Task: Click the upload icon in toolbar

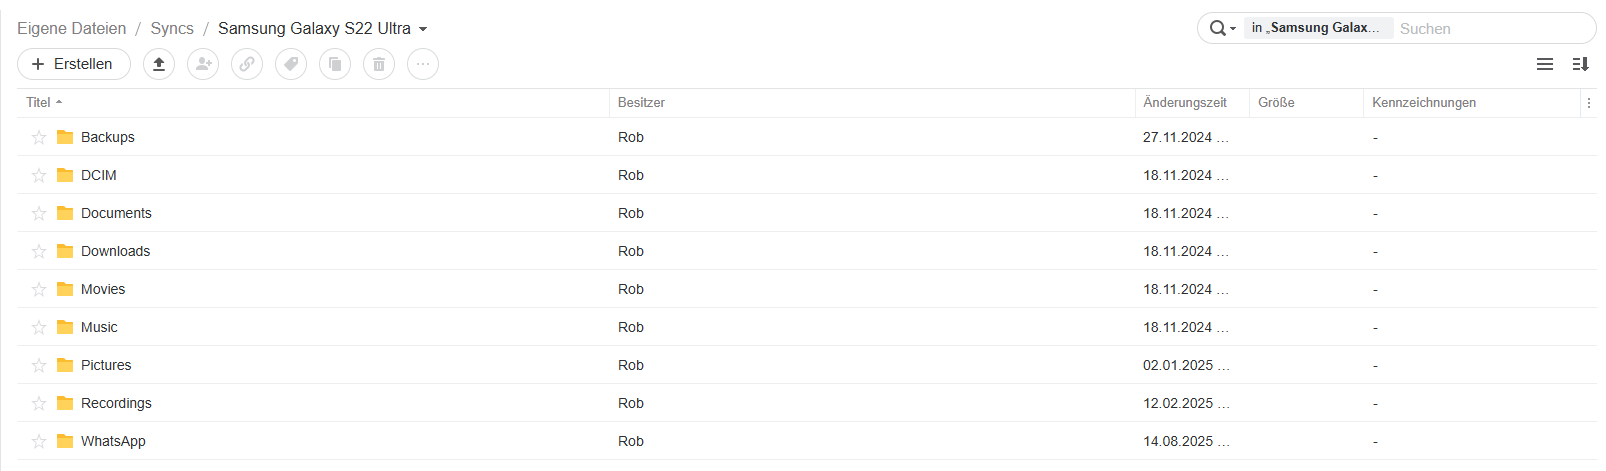Action: click(x=159, y=64)
